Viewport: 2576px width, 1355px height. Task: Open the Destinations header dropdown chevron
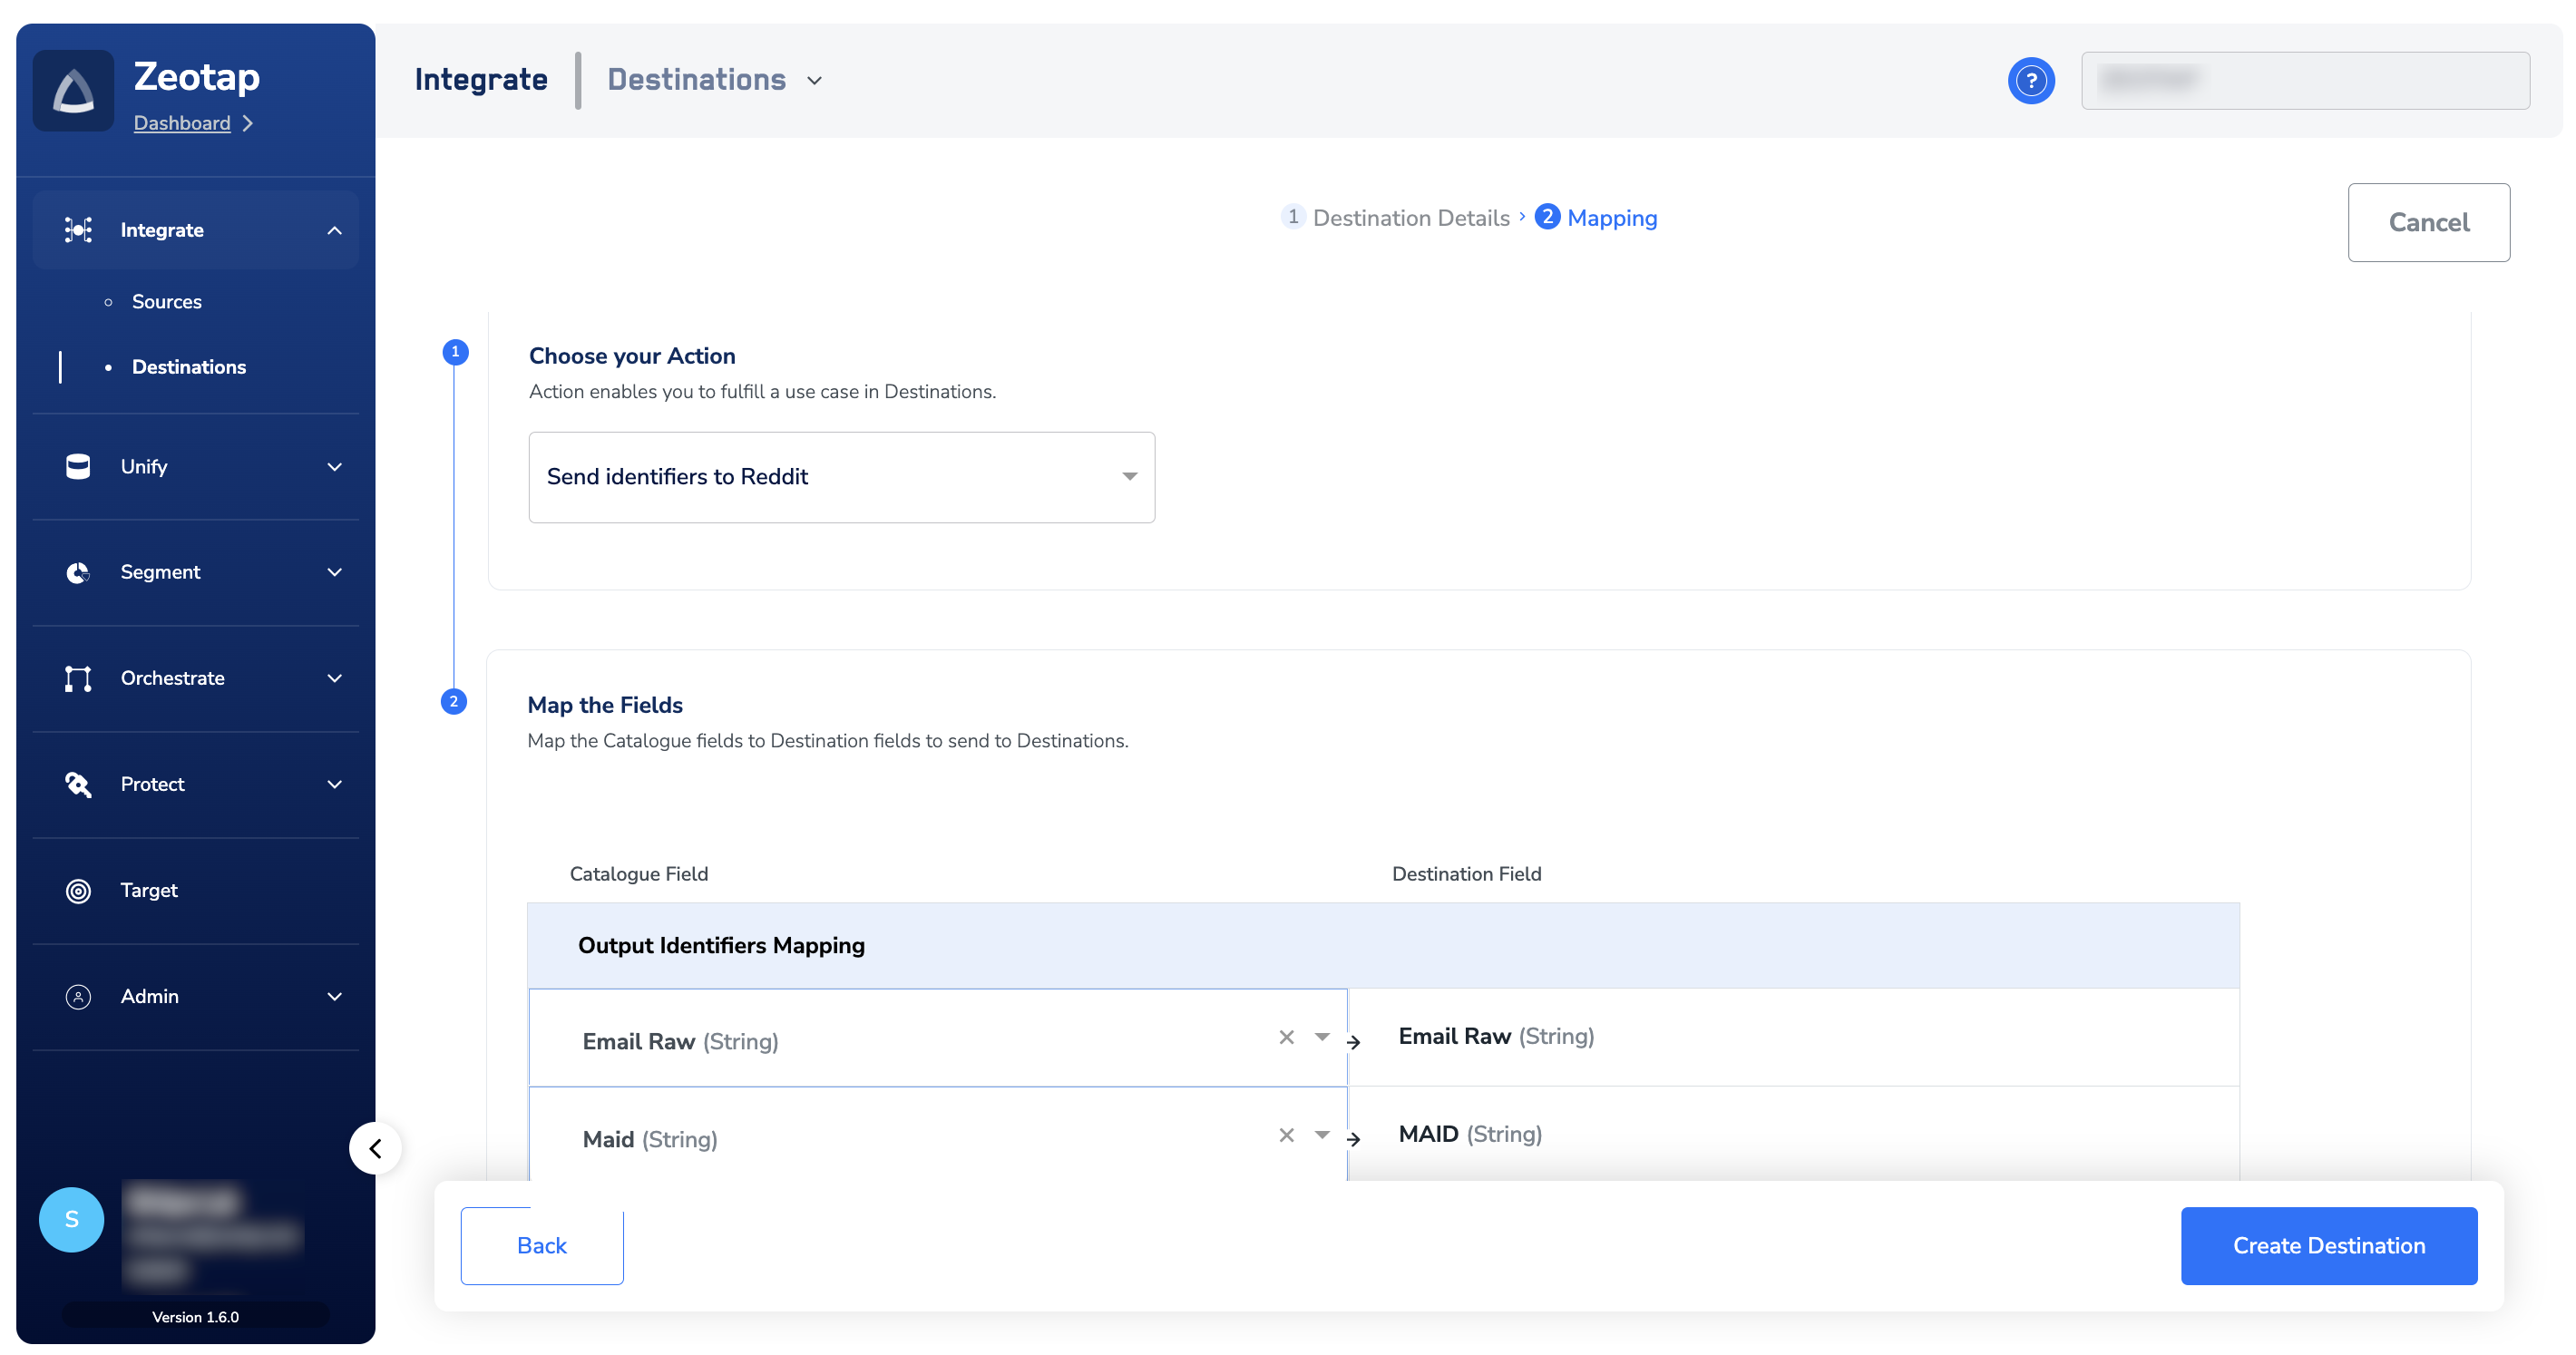(x=815, y=81)
